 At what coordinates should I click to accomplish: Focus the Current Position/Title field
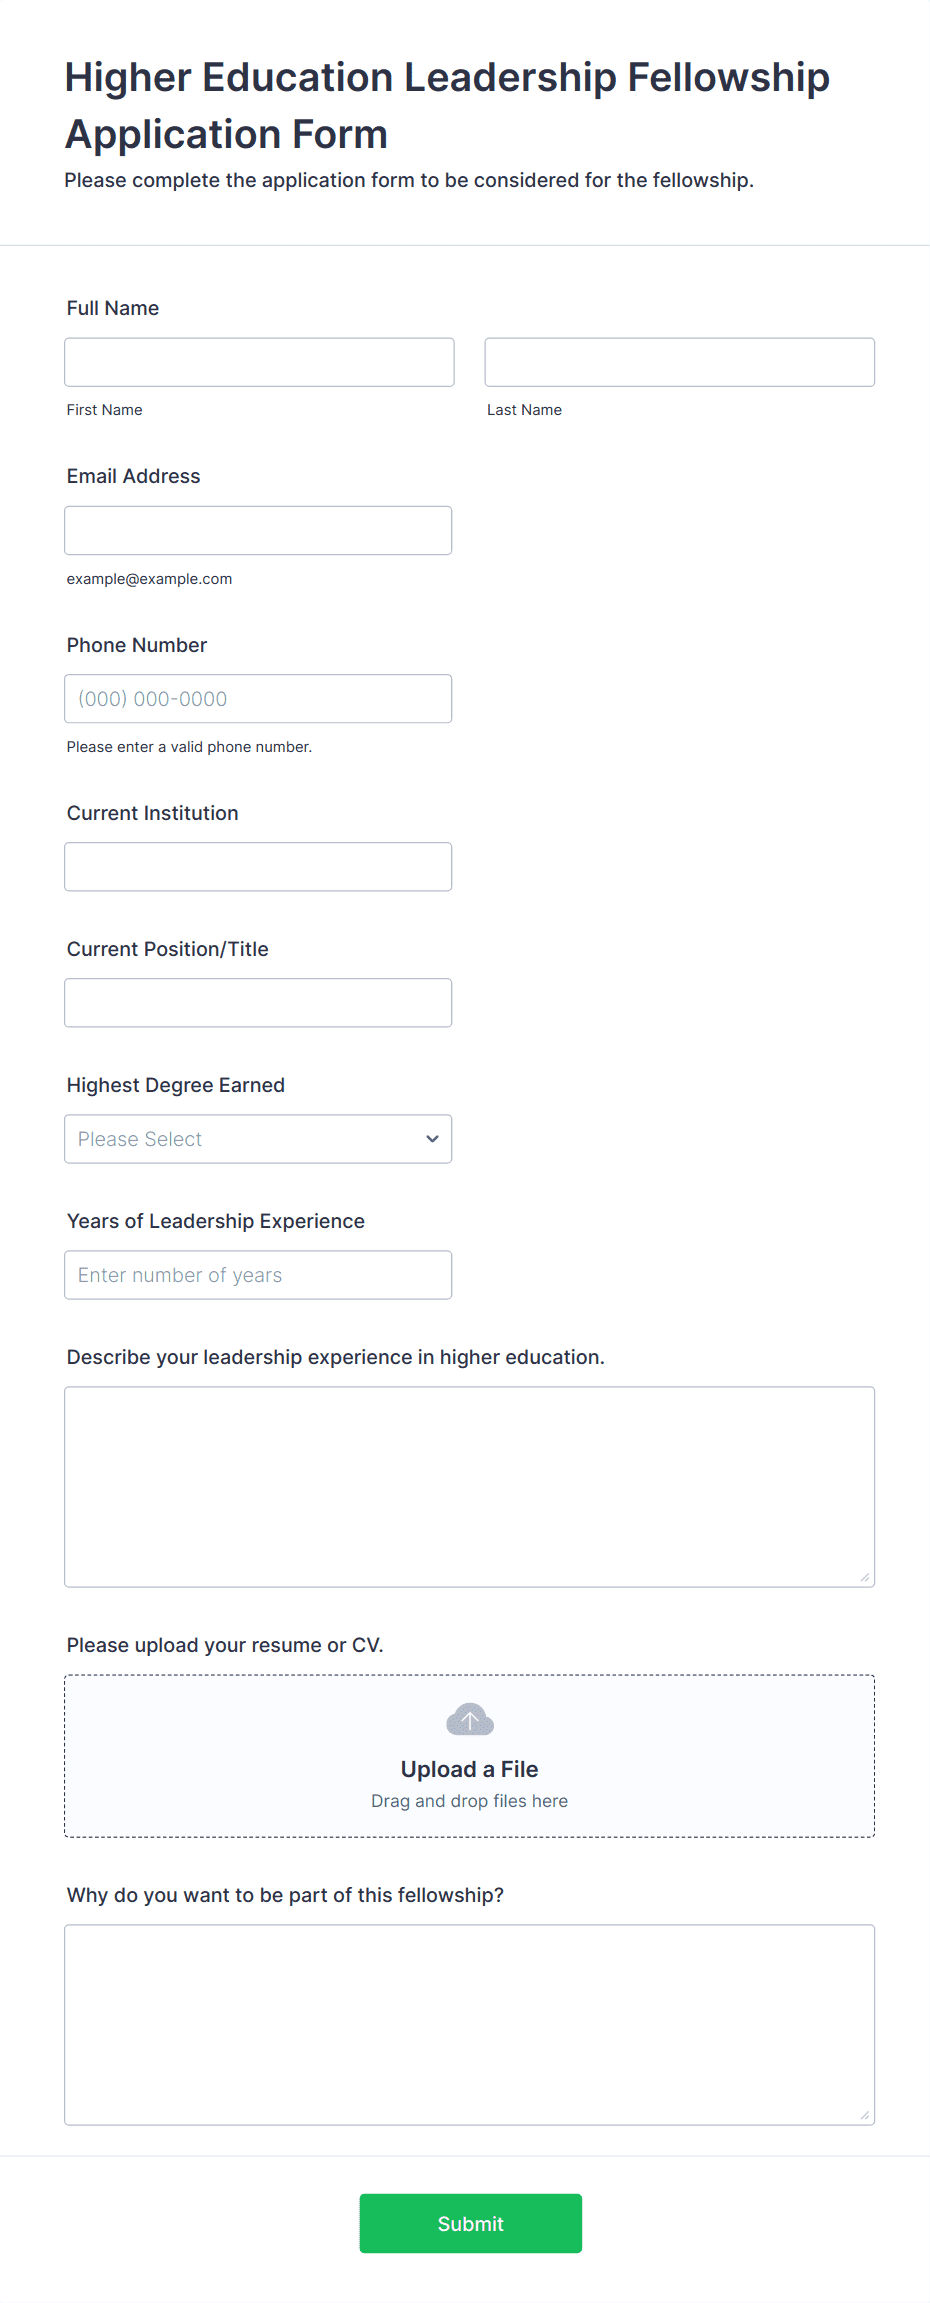(x=258, y=1003)
